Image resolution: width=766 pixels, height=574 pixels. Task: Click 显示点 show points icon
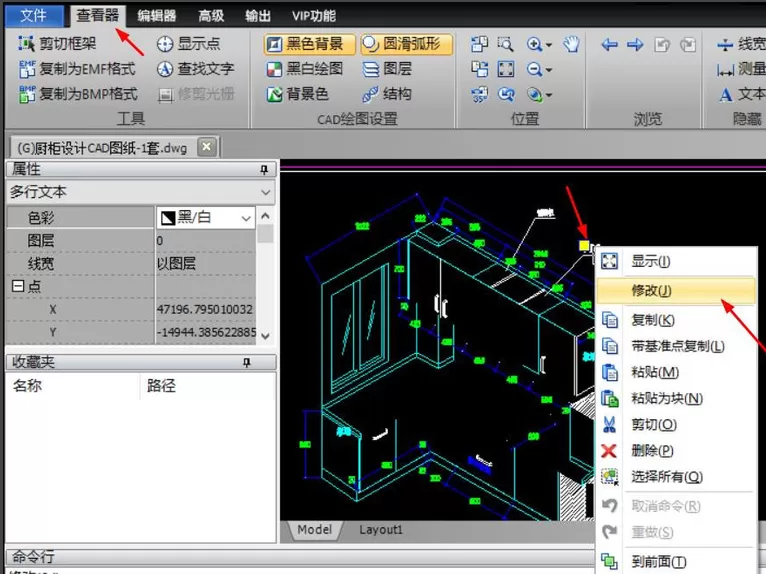pyautogui.click(x=189, y=43)
